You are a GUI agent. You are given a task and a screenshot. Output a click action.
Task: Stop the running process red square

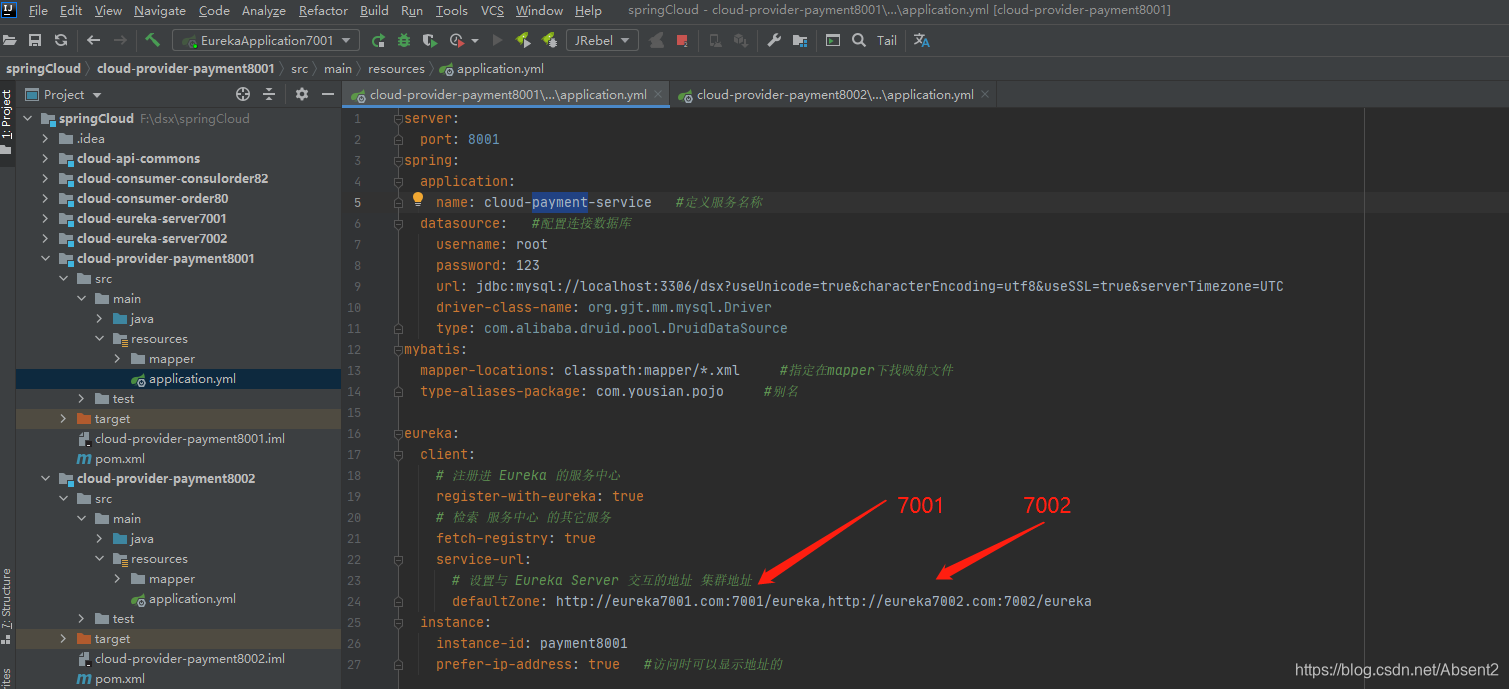coord(682,41)
